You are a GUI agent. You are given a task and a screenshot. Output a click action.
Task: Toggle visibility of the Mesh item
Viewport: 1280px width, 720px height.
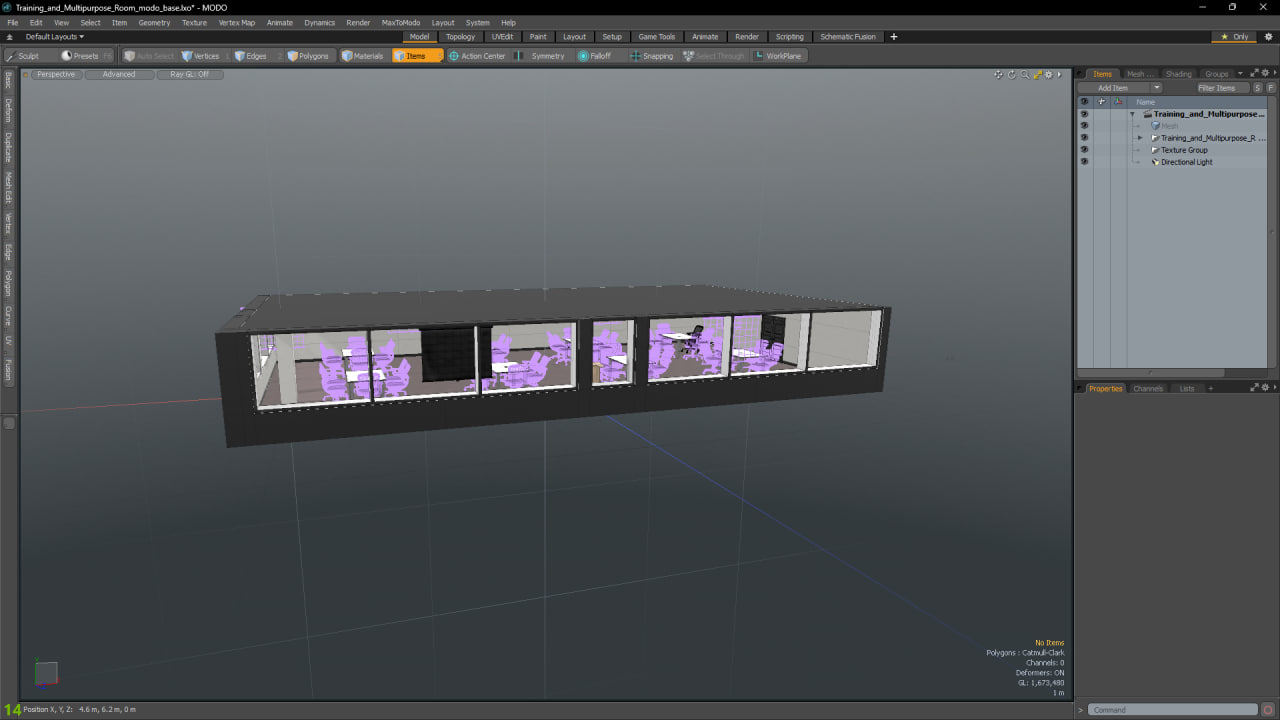tap(1084, 126)
